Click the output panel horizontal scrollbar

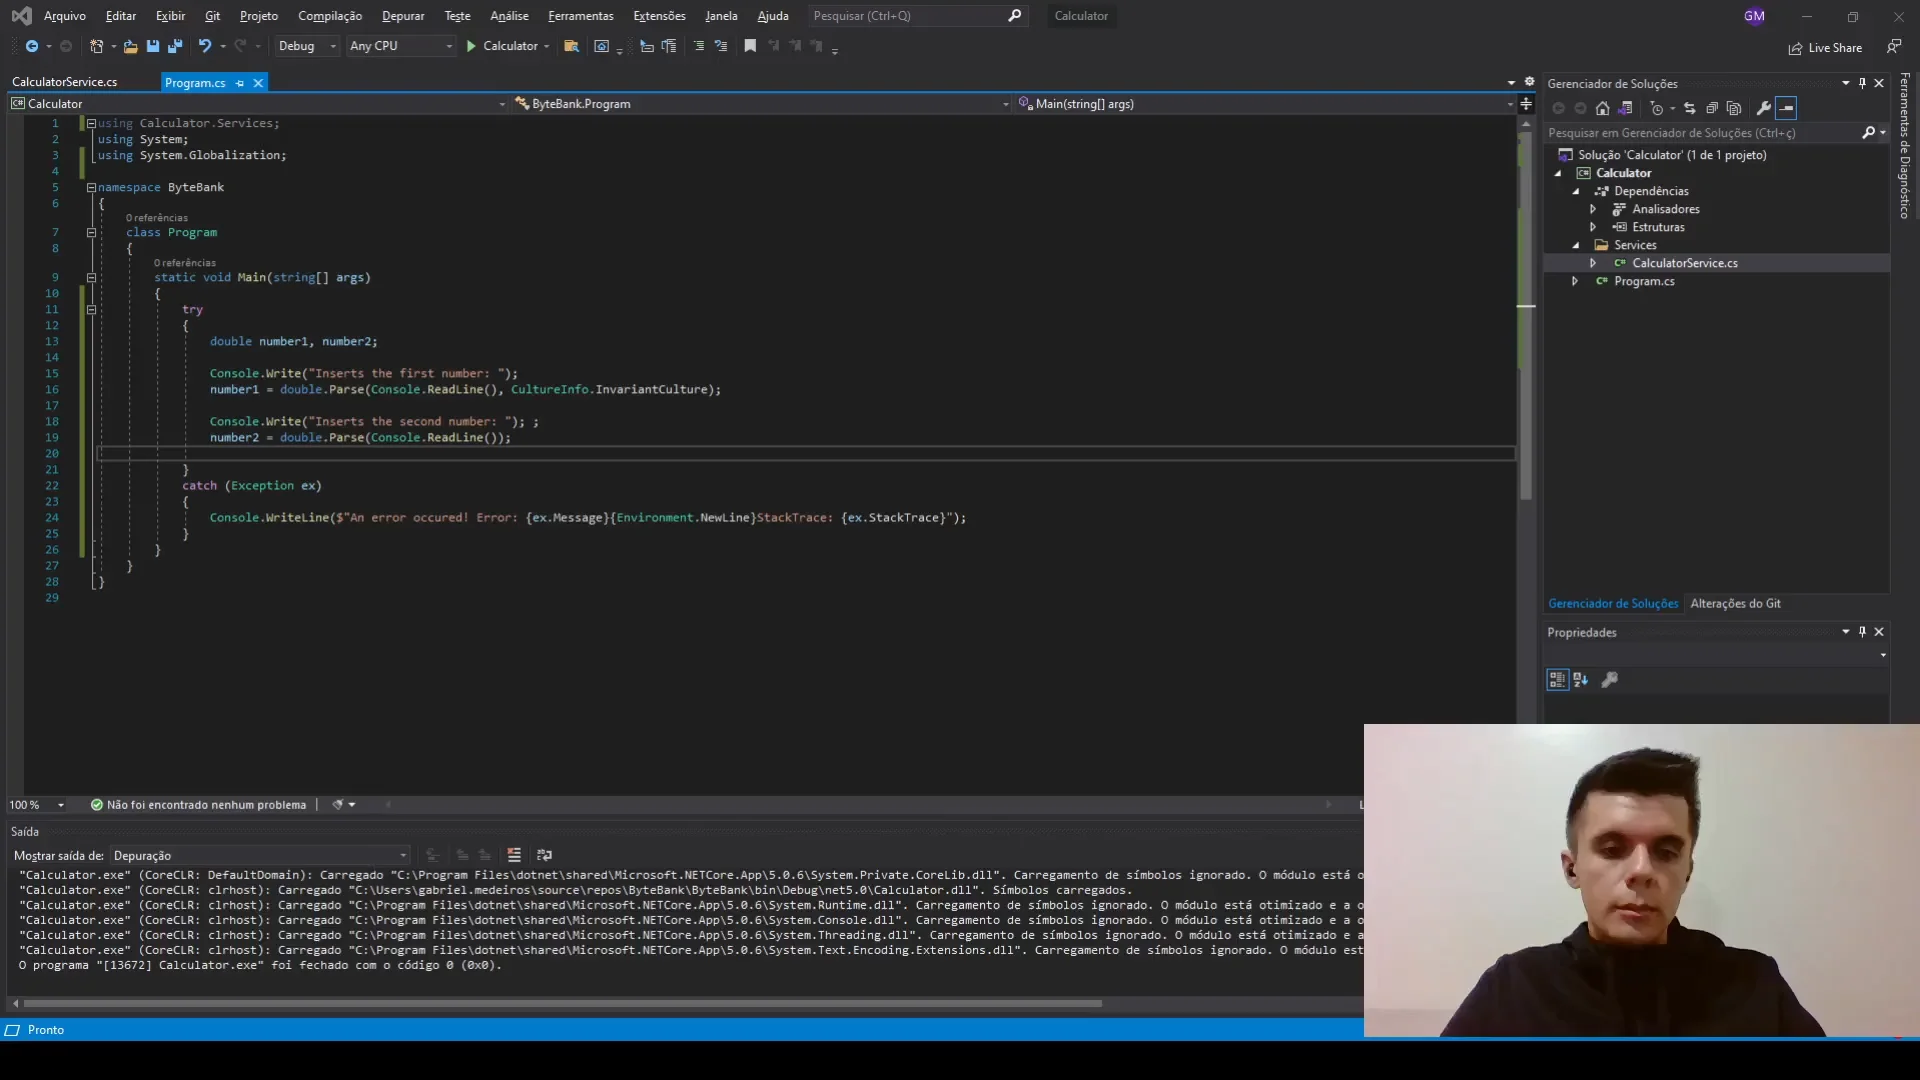[562, 1003]
